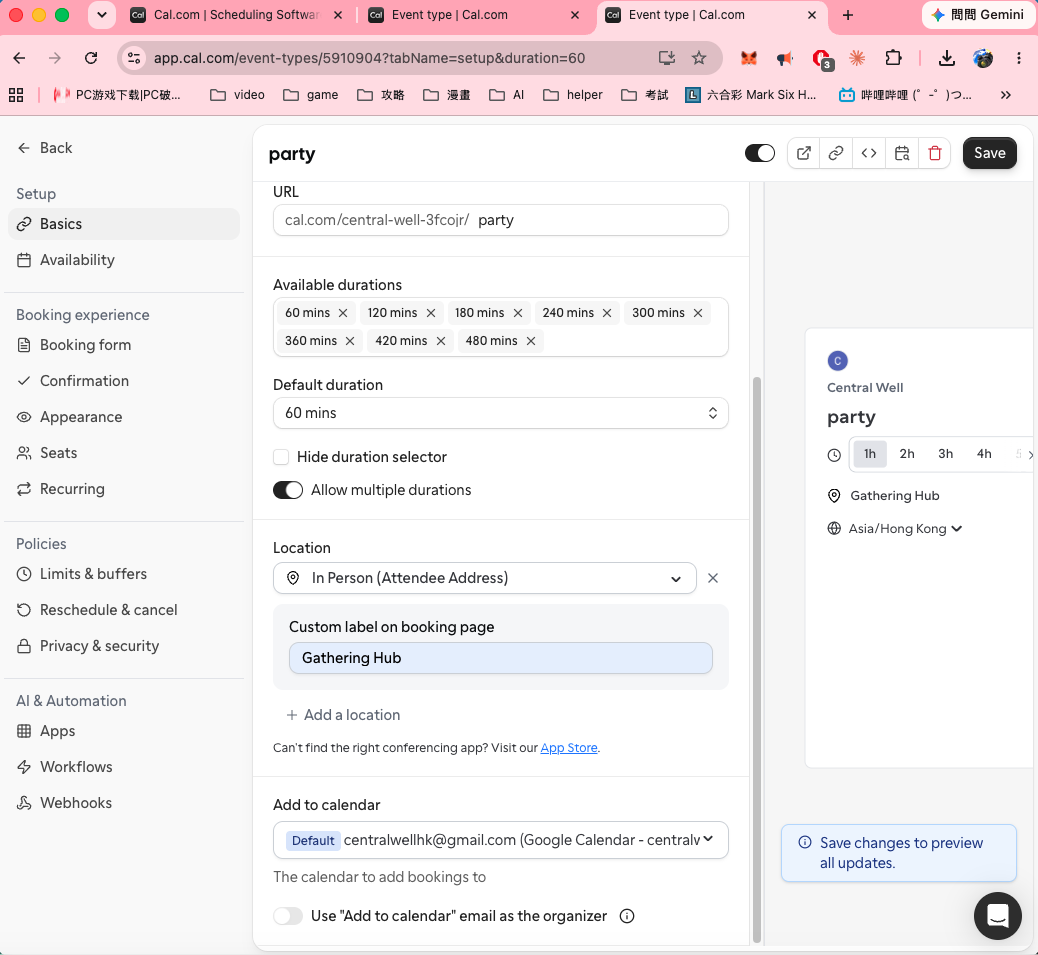Check Hide duration selector
Screen dimensions: 1038x955
point(281,457)
